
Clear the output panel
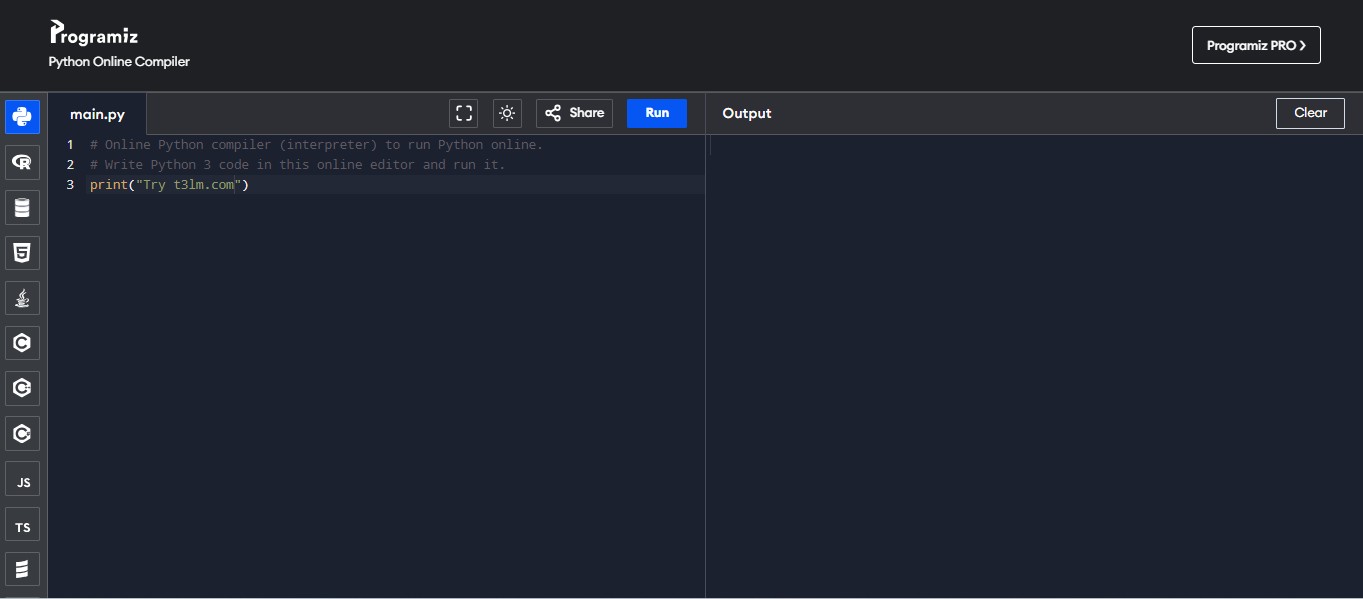click(x=1310, y=113)
